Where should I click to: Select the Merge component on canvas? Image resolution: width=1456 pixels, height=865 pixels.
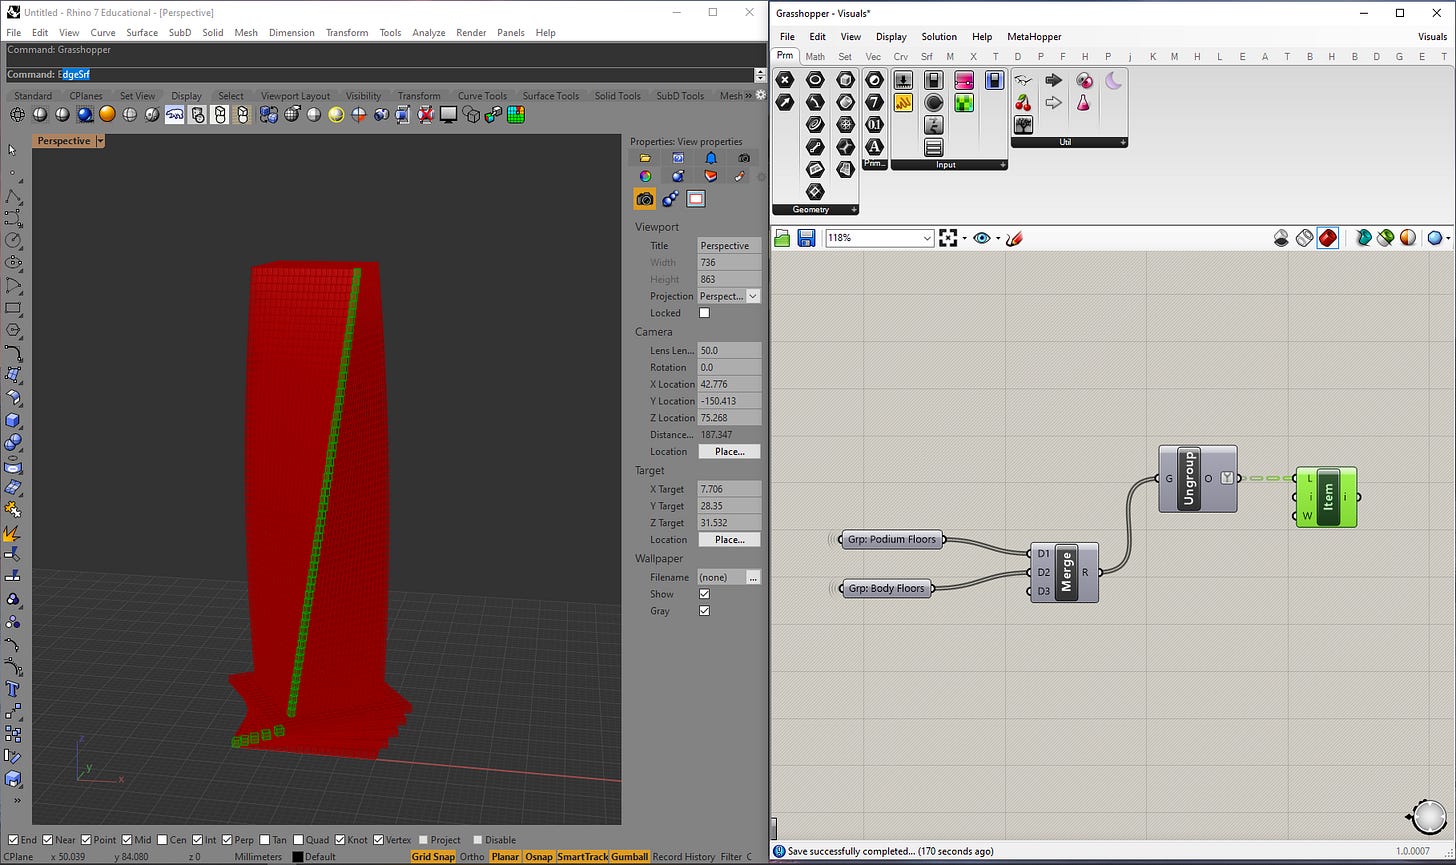point(1064,572)
